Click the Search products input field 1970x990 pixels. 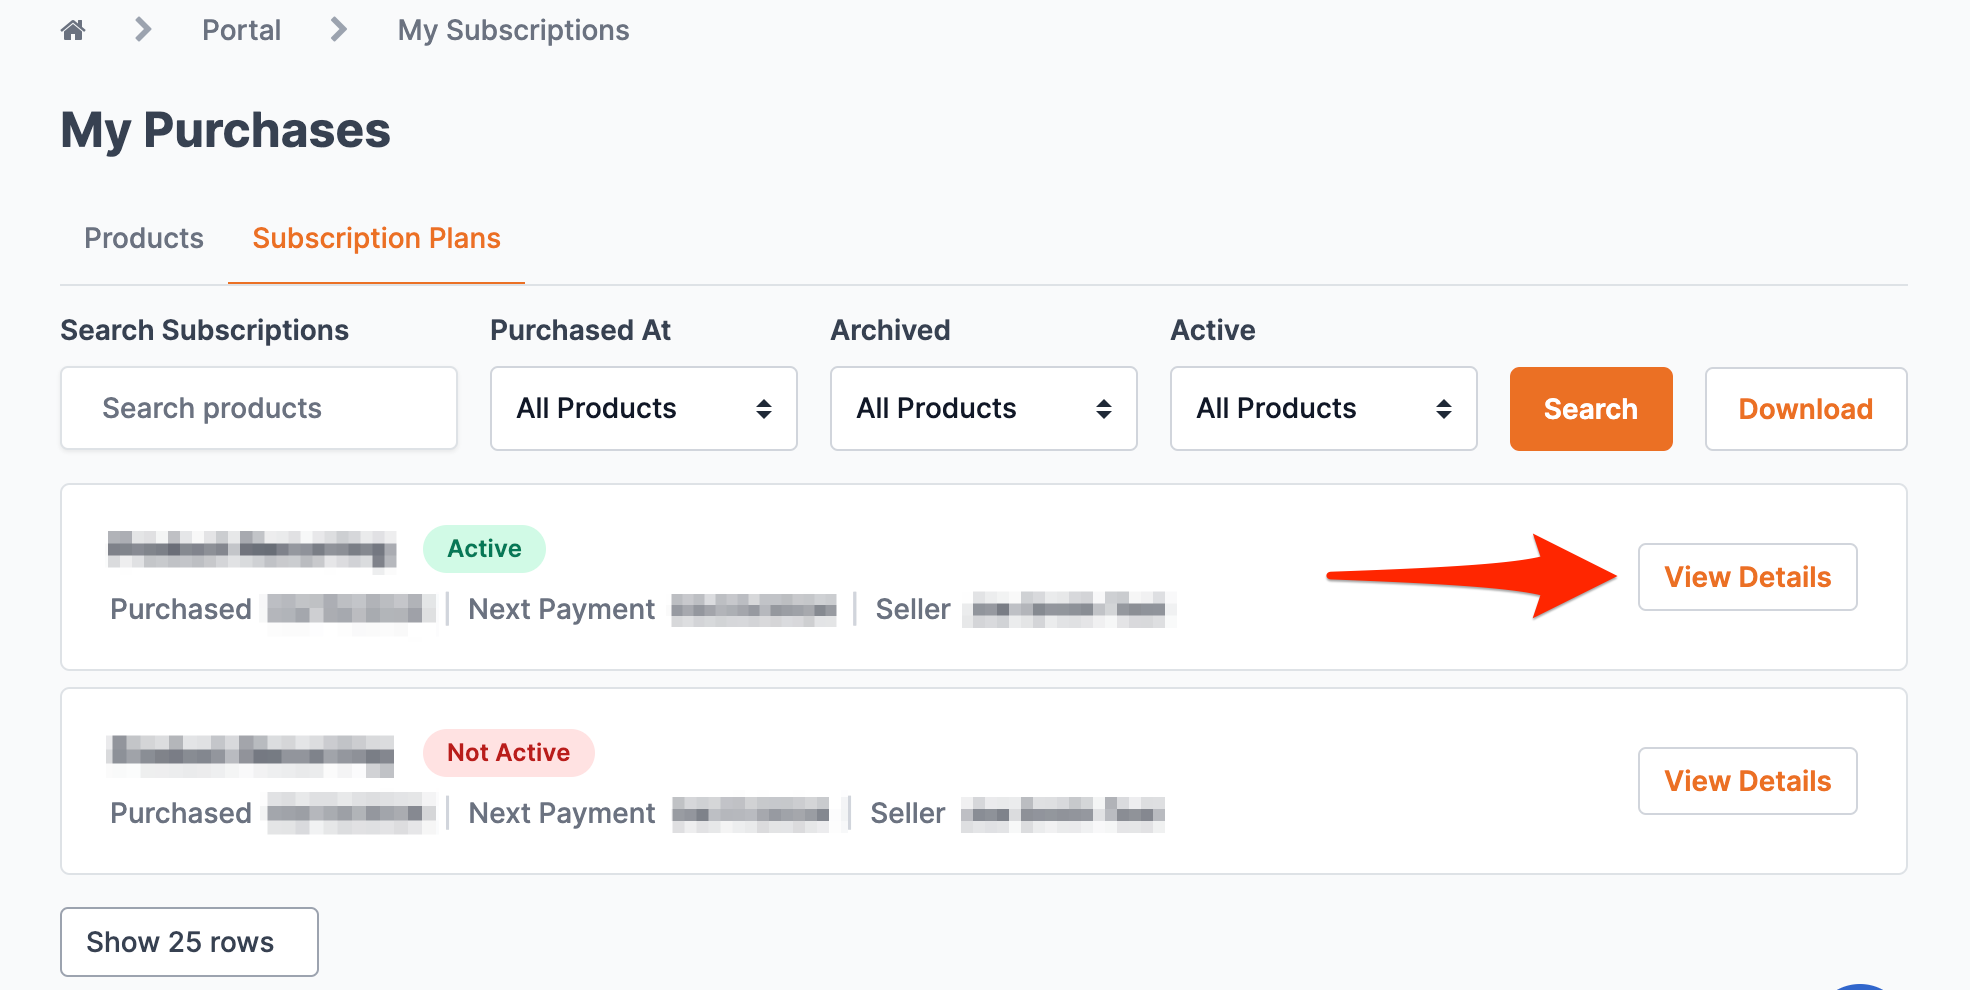[258, 408]
